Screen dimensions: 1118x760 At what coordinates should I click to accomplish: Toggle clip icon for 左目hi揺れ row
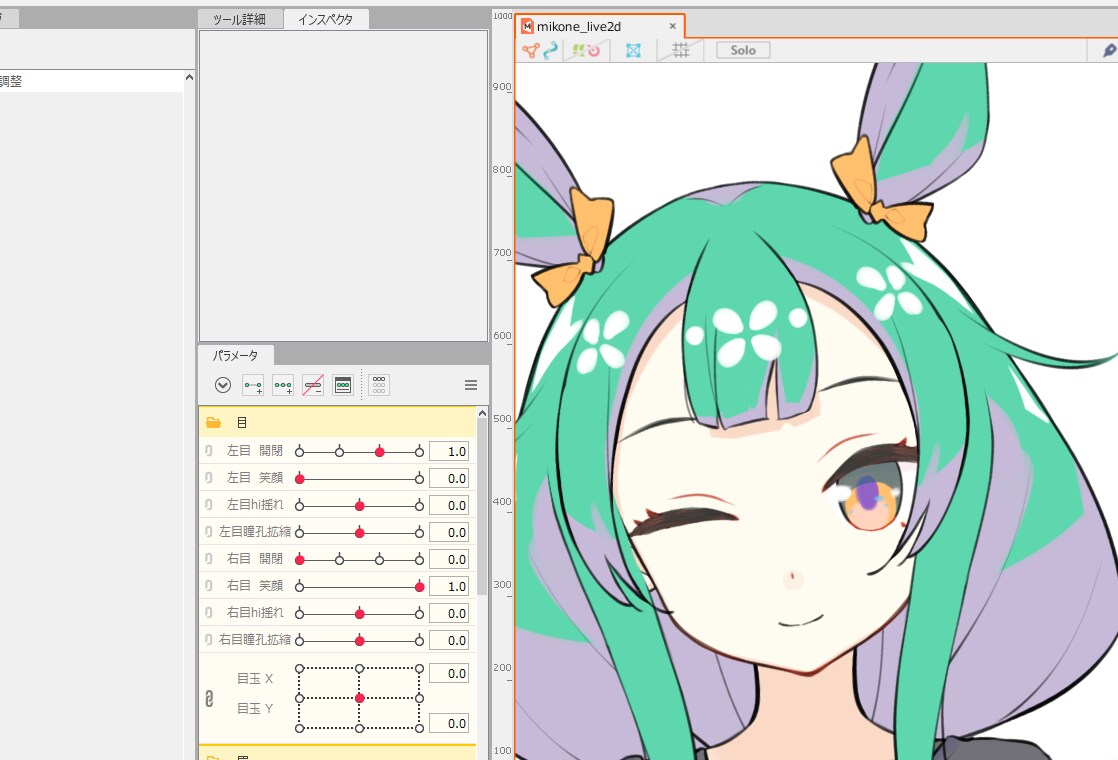(209, 505)
